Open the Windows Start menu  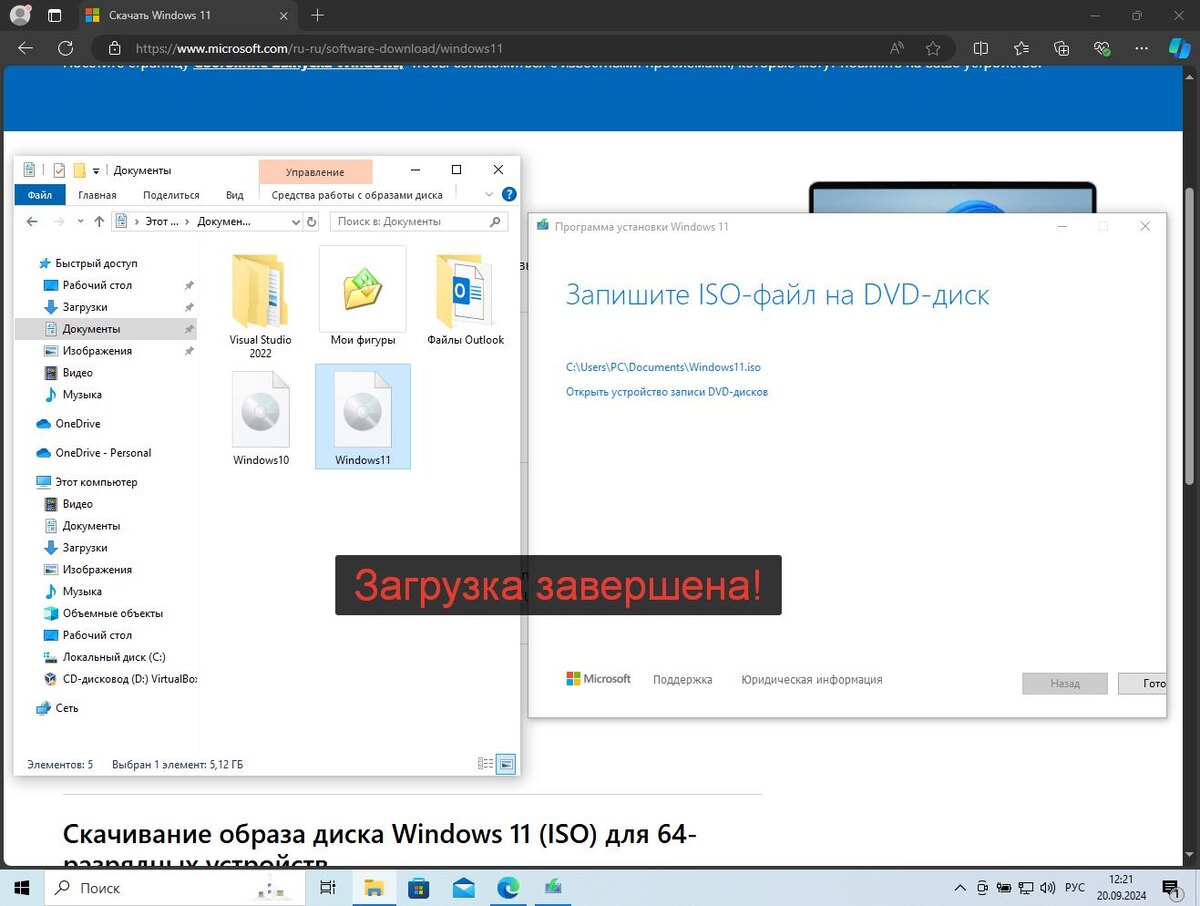point(22,887)
